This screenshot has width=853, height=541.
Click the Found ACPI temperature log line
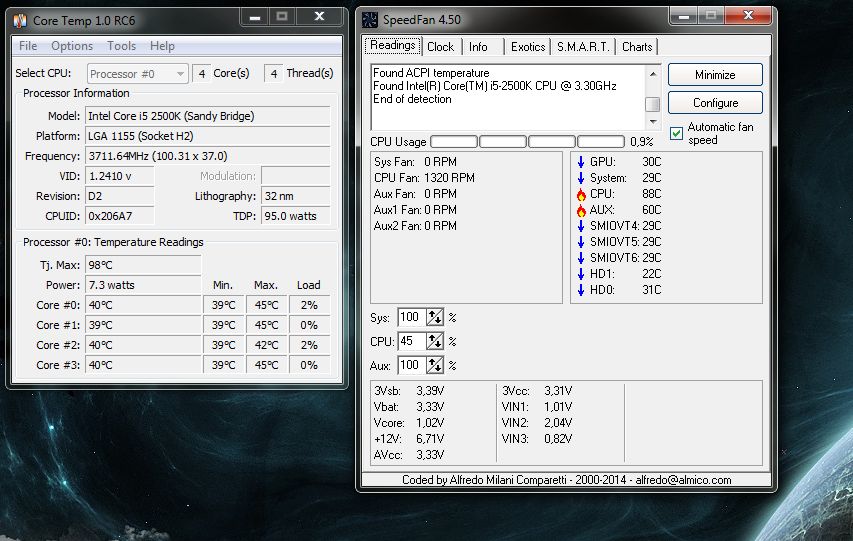[x=431, y=73]
